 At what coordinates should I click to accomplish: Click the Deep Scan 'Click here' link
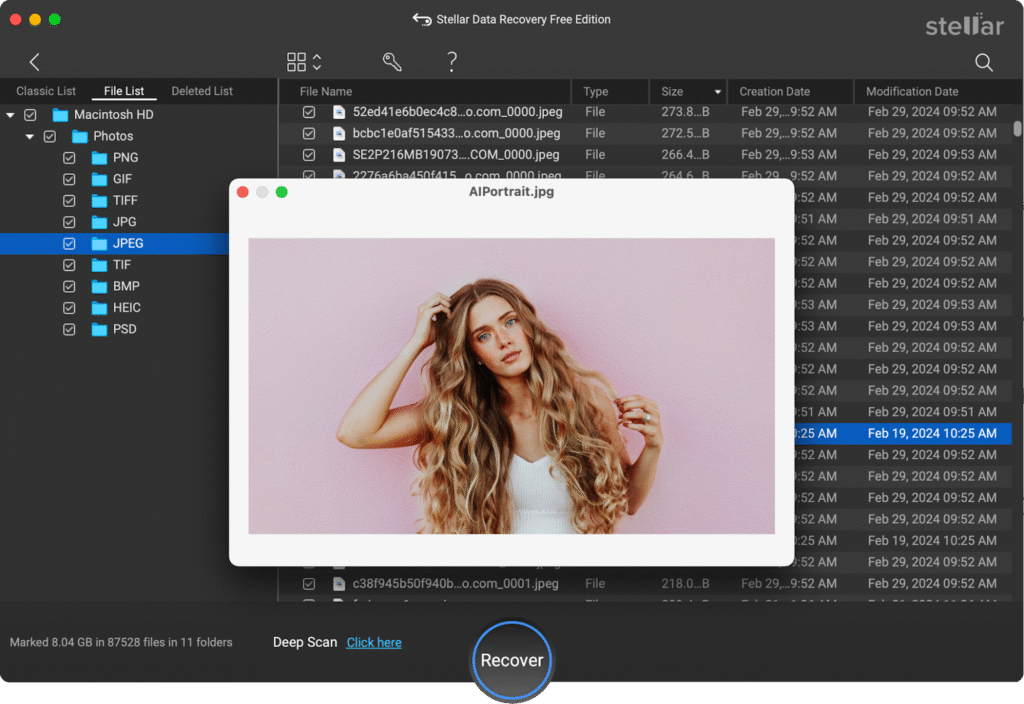[x=373, y=642]
